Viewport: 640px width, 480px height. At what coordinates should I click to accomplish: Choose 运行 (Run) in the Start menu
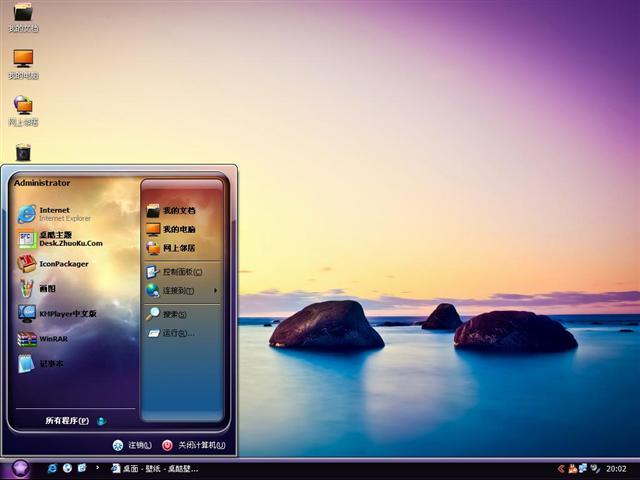[177, 333]
